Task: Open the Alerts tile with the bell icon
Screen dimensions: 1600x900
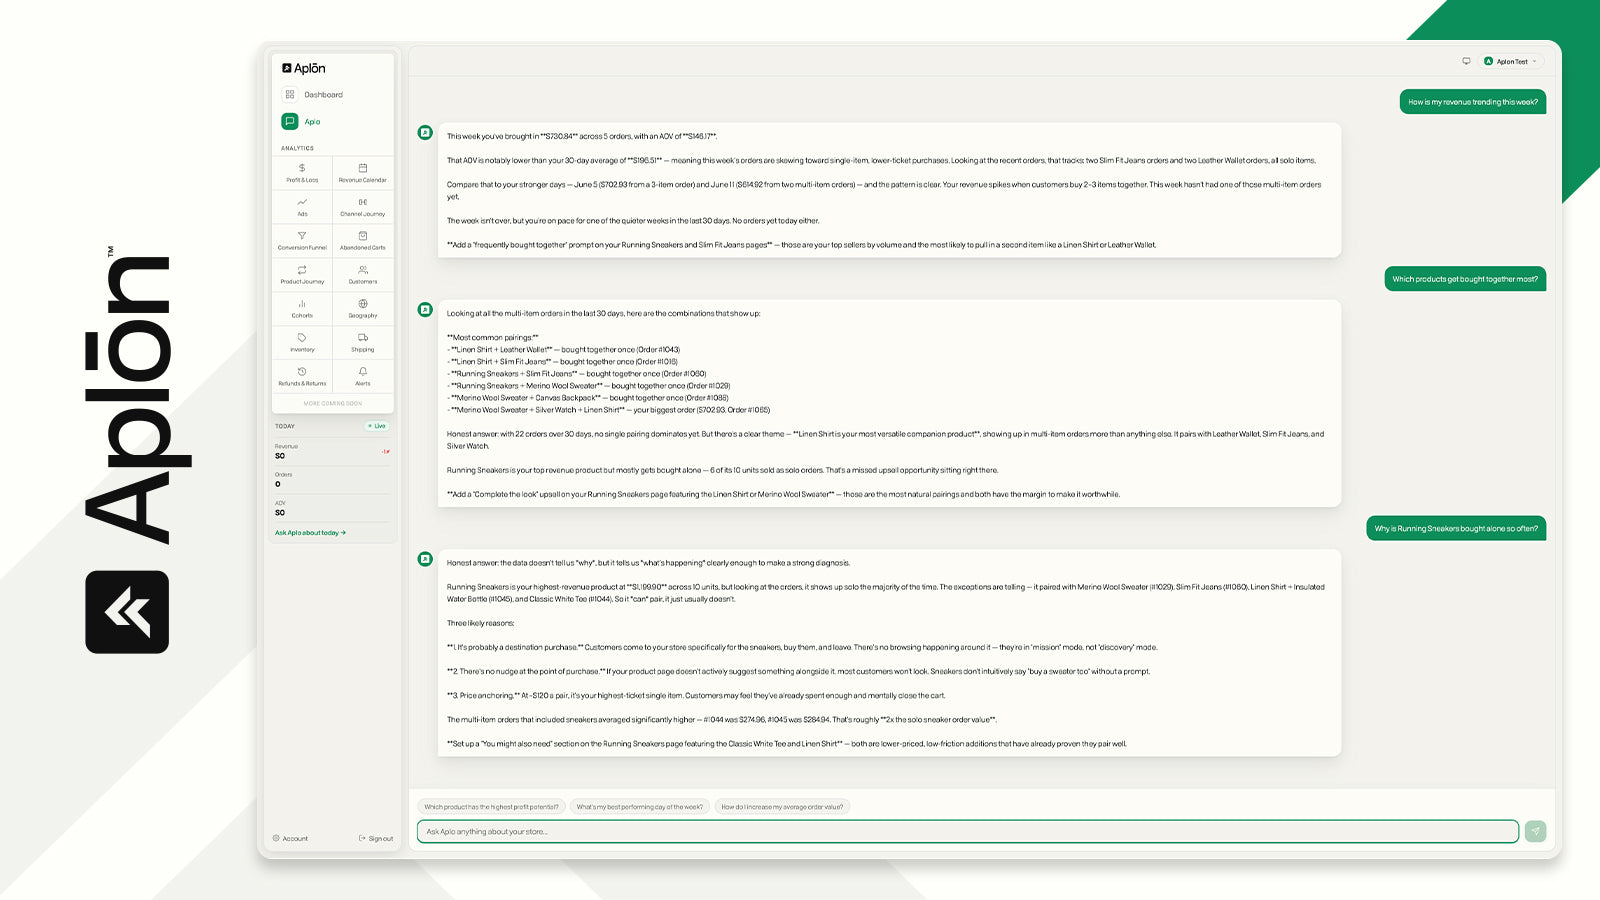Action: 363,377
